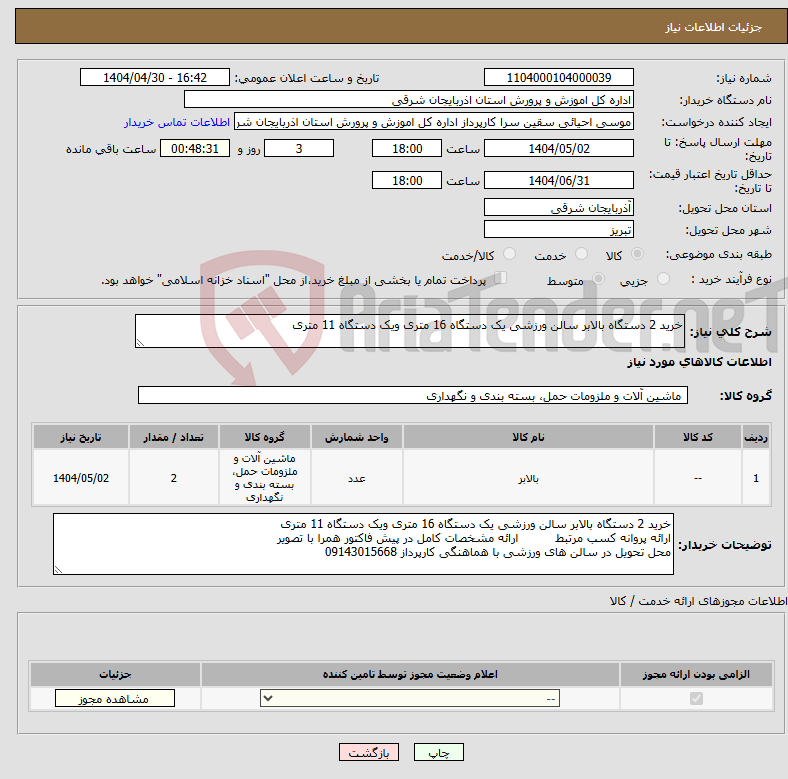
Task: Open the اطلاعات تماس خریدار link
Action: (x=177, y=122)
